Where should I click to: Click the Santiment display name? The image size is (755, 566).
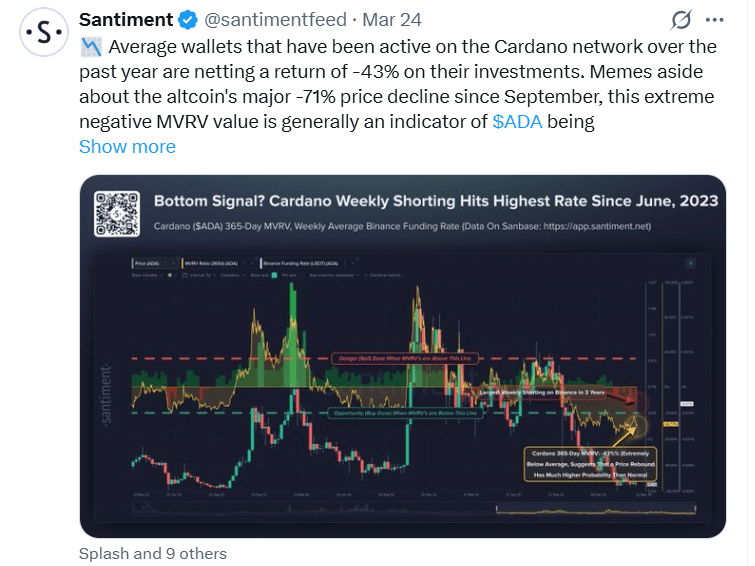125,20
